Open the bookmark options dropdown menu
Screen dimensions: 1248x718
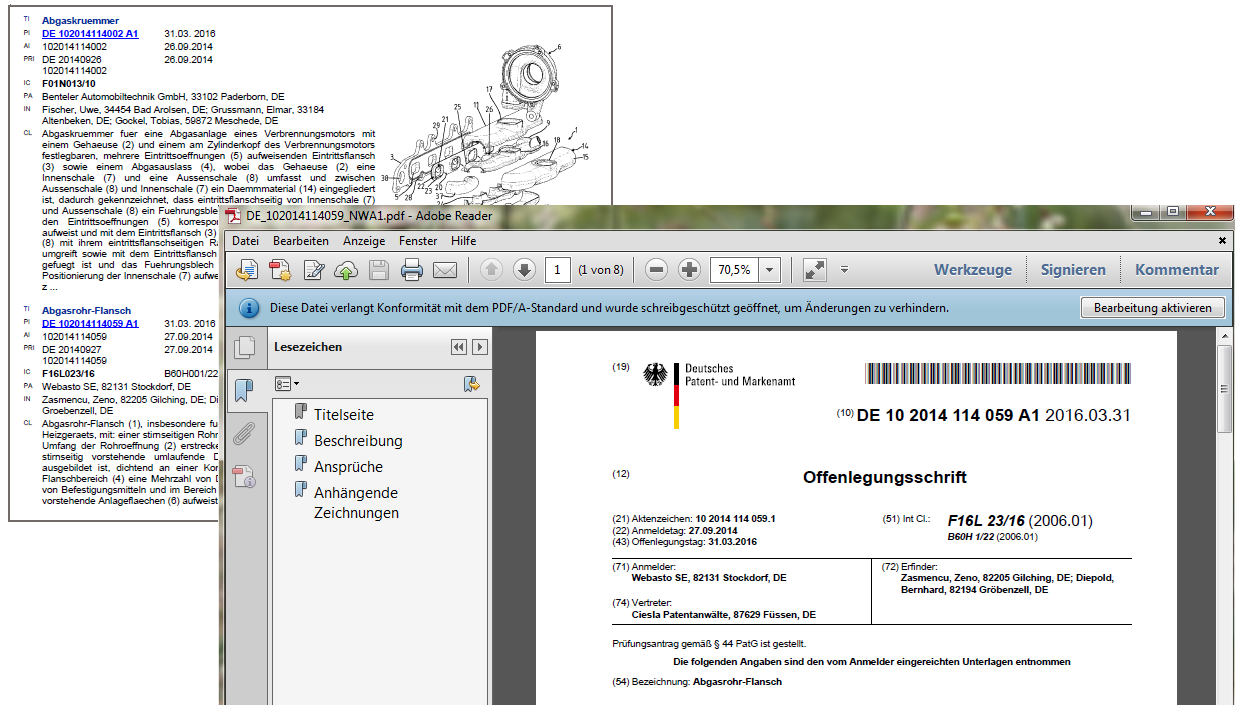click(x=287, y=383)
